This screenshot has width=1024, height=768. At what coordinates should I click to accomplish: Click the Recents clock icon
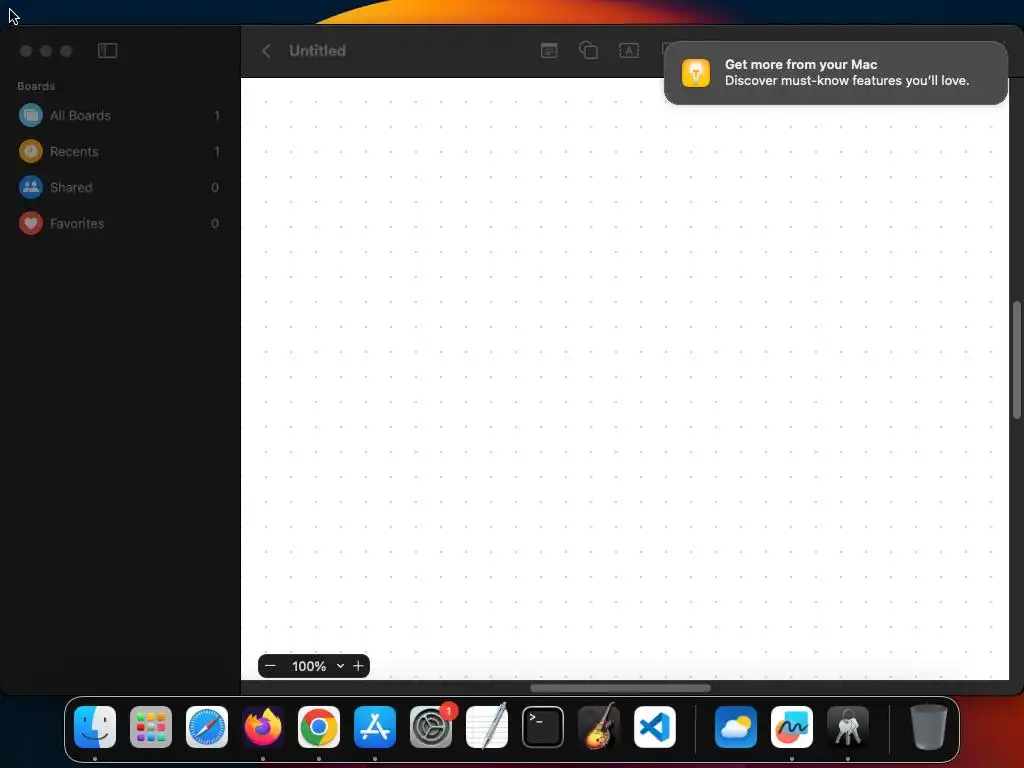coord(31,152)
